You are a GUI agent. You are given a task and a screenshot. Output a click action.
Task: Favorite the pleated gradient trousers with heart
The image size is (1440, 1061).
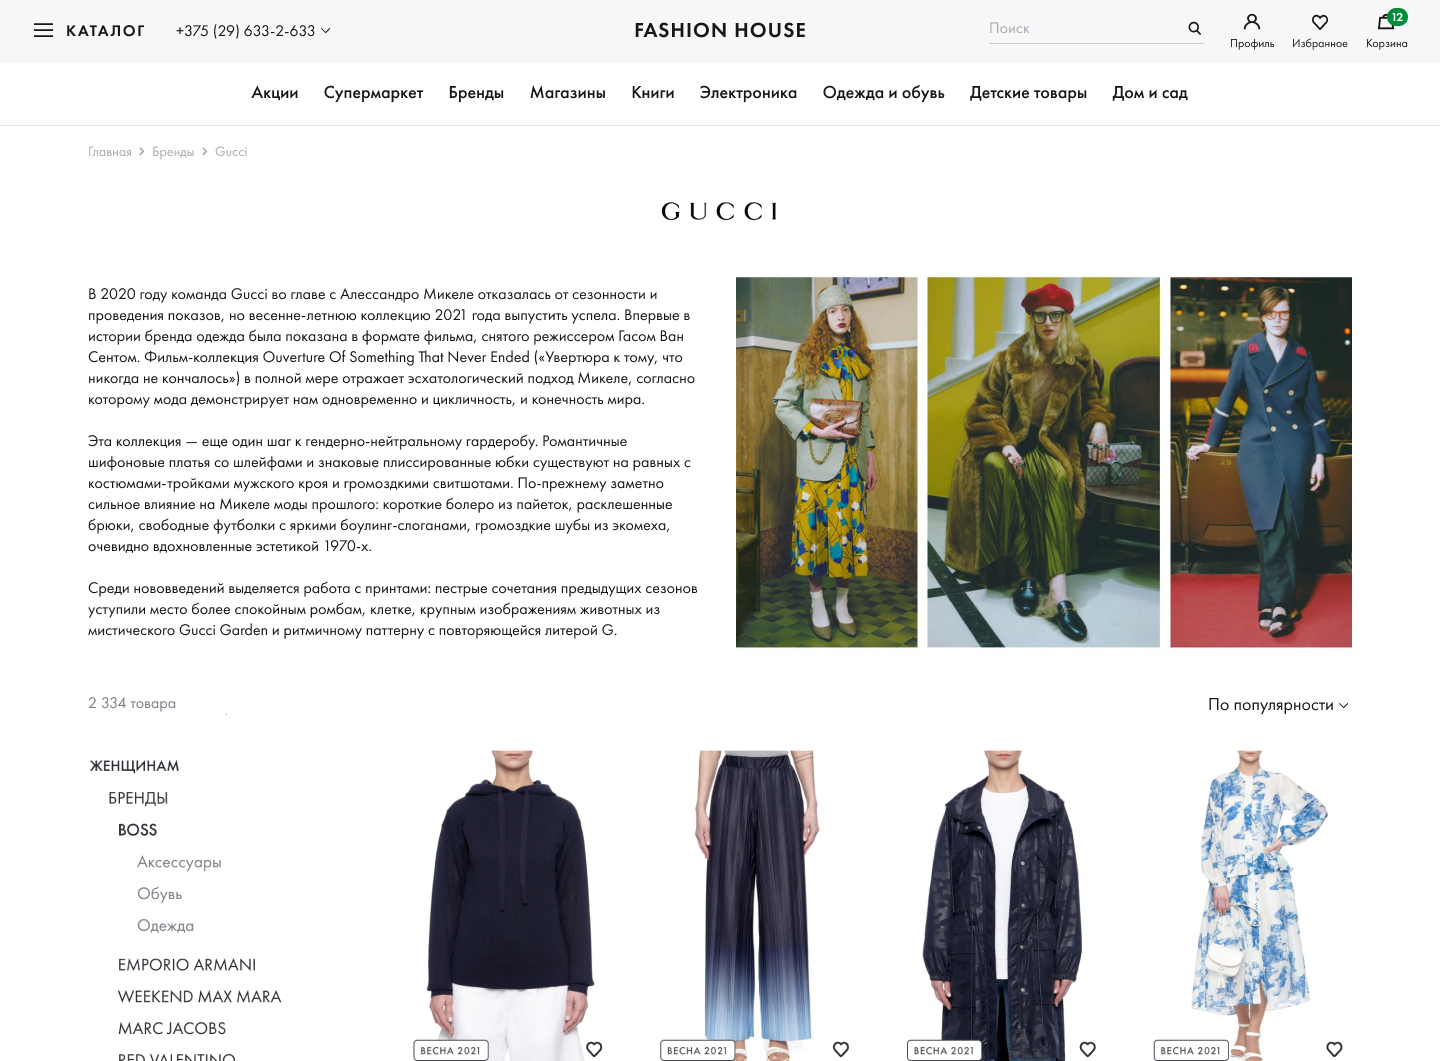[841, 1049]
